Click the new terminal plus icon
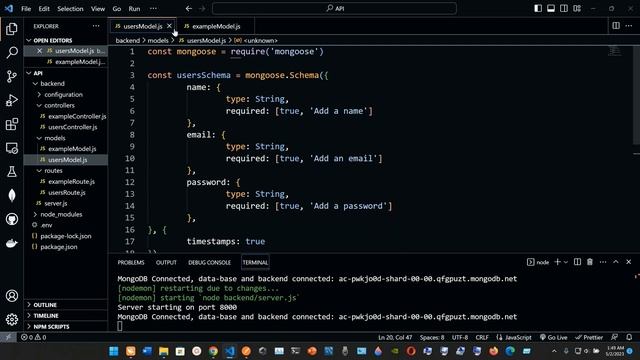This screenshot has width=640, height=360. point(557,262)
